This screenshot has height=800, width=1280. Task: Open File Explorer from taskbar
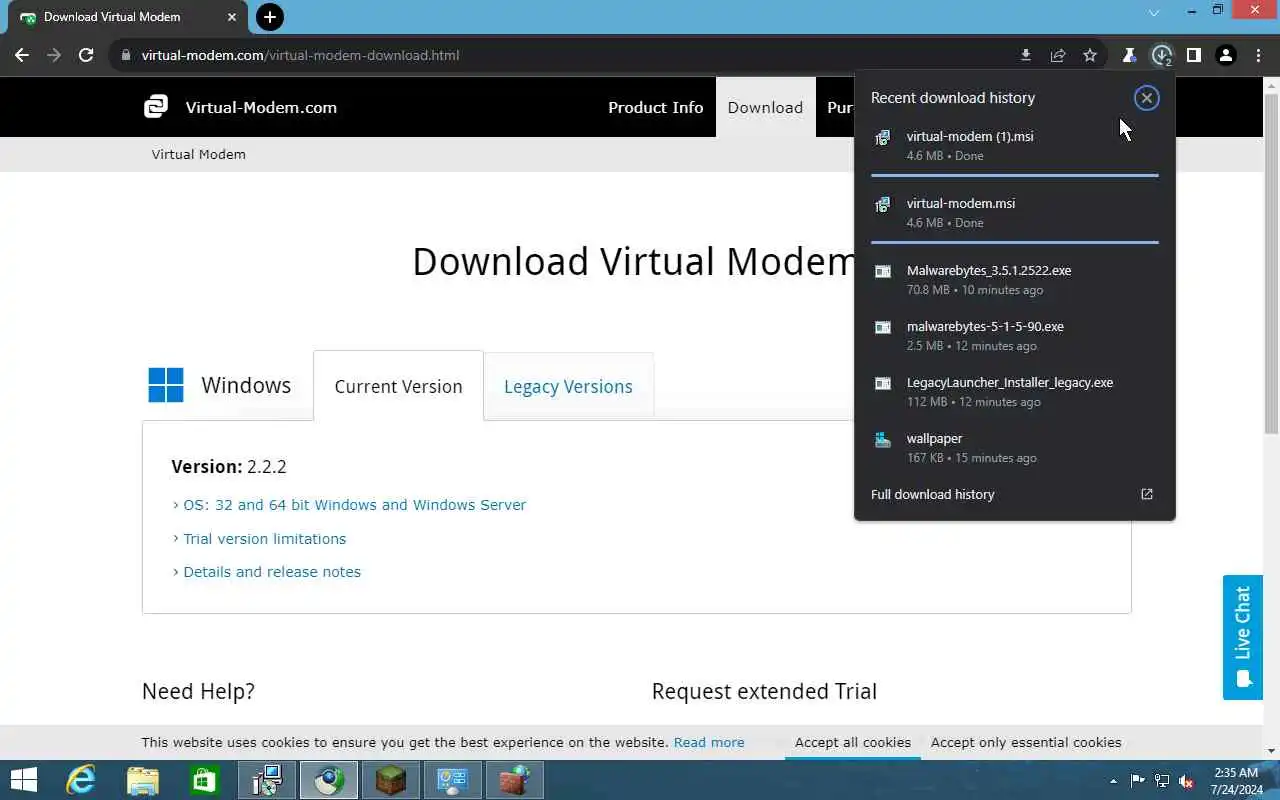point(142,780)
